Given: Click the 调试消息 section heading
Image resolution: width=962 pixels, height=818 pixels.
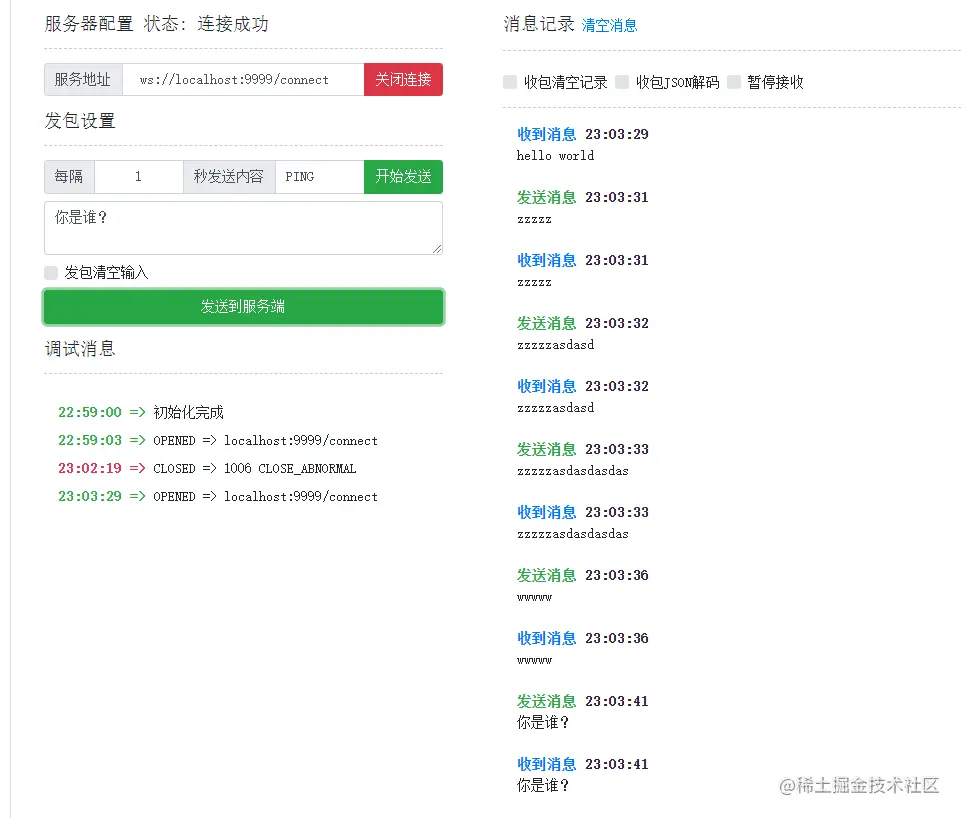Looking at the screenshot, I should pos(80,349).
